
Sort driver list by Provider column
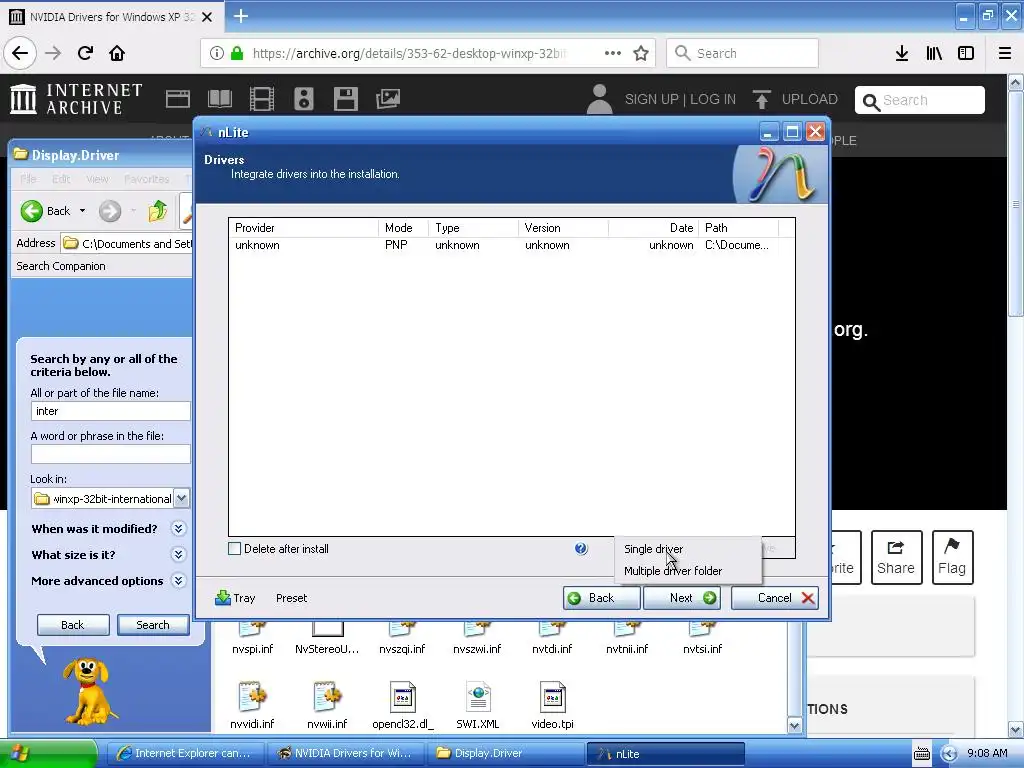(x=304, y=228)
